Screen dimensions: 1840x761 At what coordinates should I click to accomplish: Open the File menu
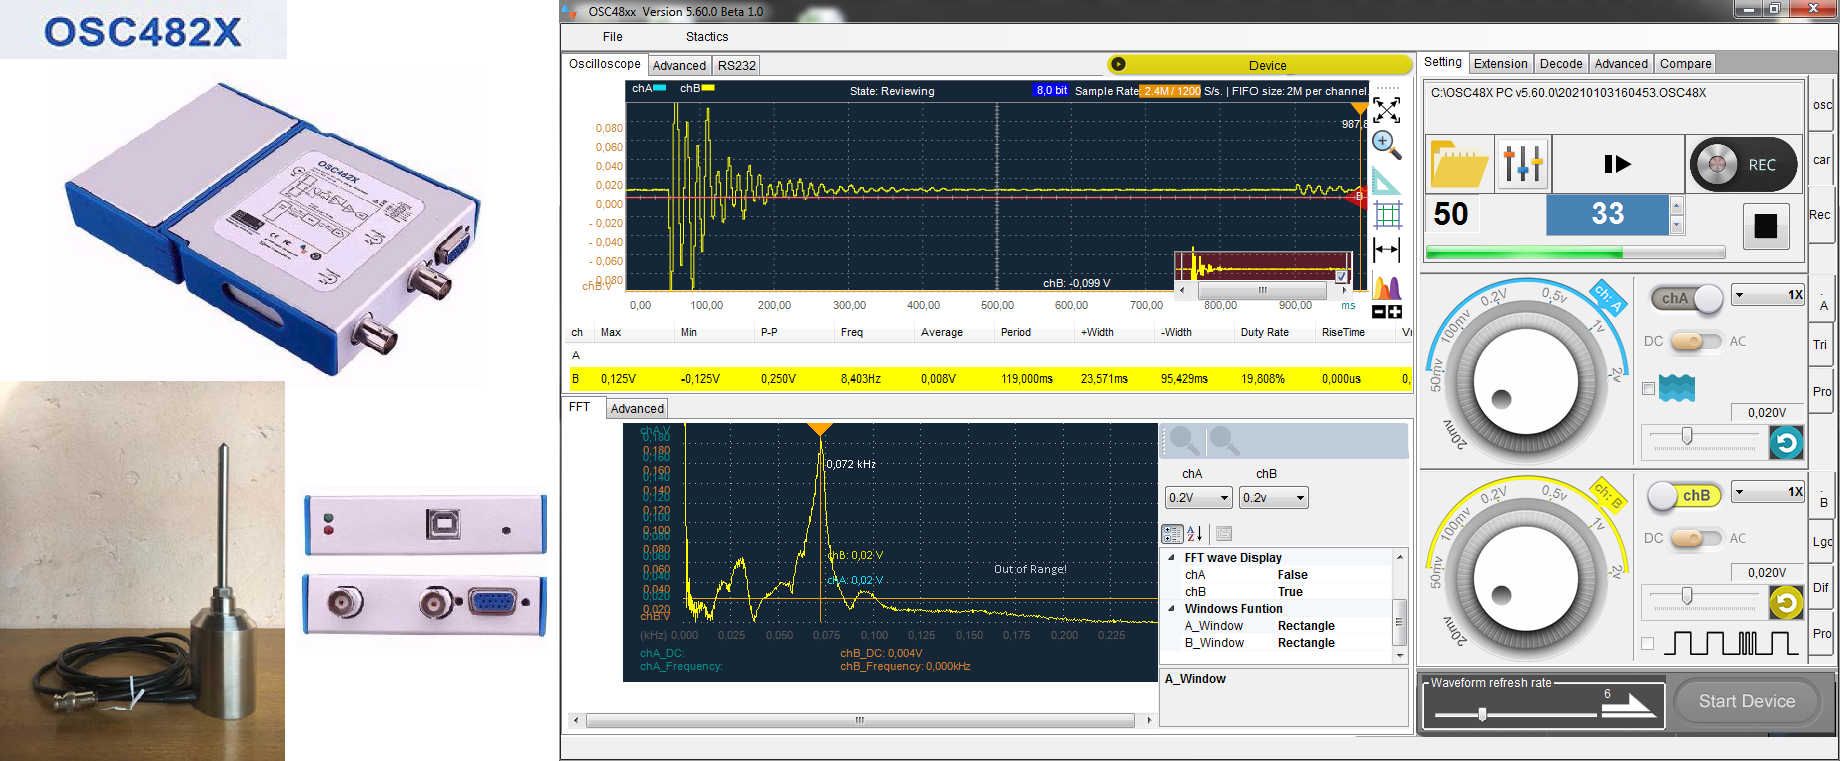(x=612, y=37)
